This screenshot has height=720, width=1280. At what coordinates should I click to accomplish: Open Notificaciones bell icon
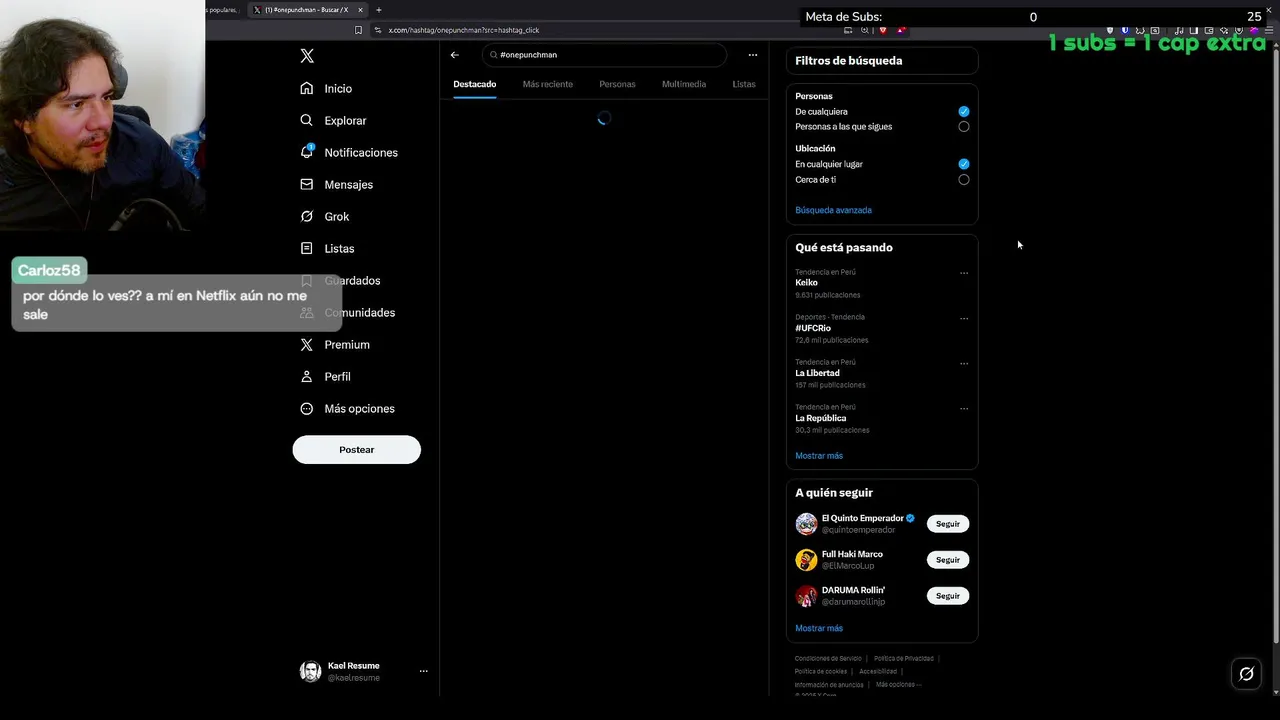click(307, 152)
